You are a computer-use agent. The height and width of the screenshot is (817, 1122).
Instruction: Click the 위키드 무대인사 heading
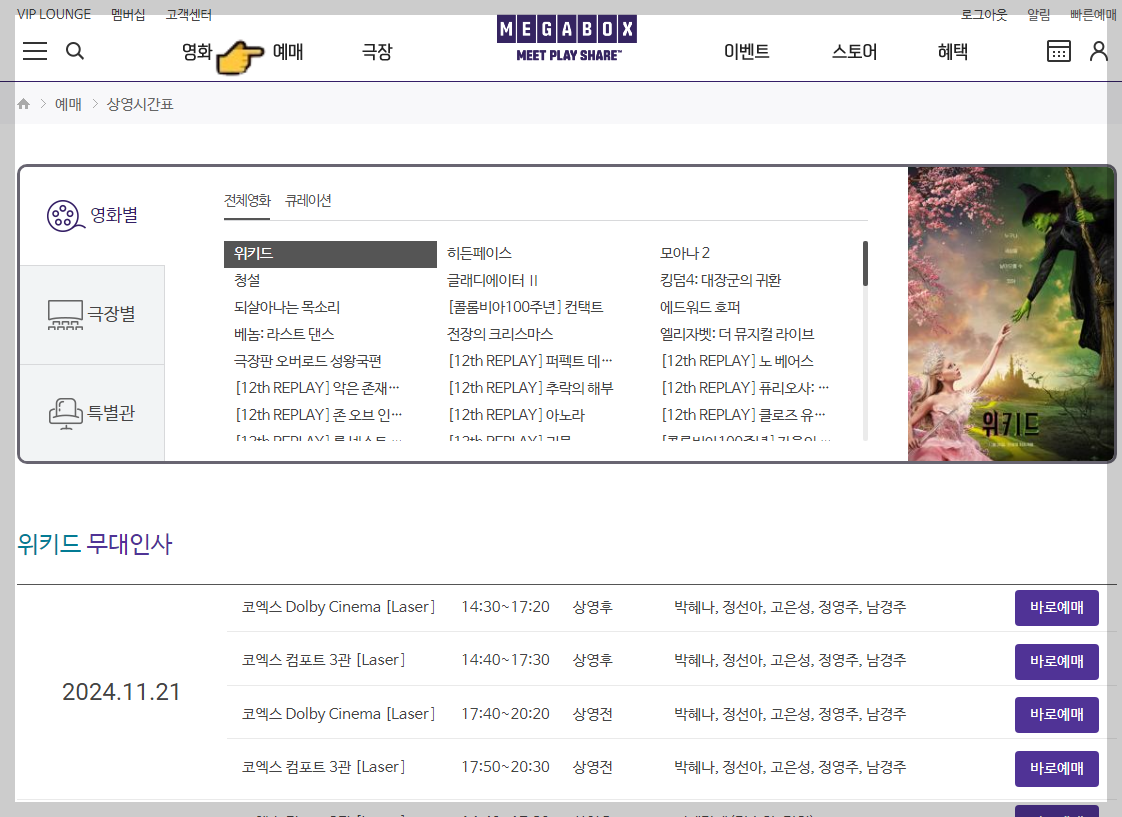pos(94,544)
